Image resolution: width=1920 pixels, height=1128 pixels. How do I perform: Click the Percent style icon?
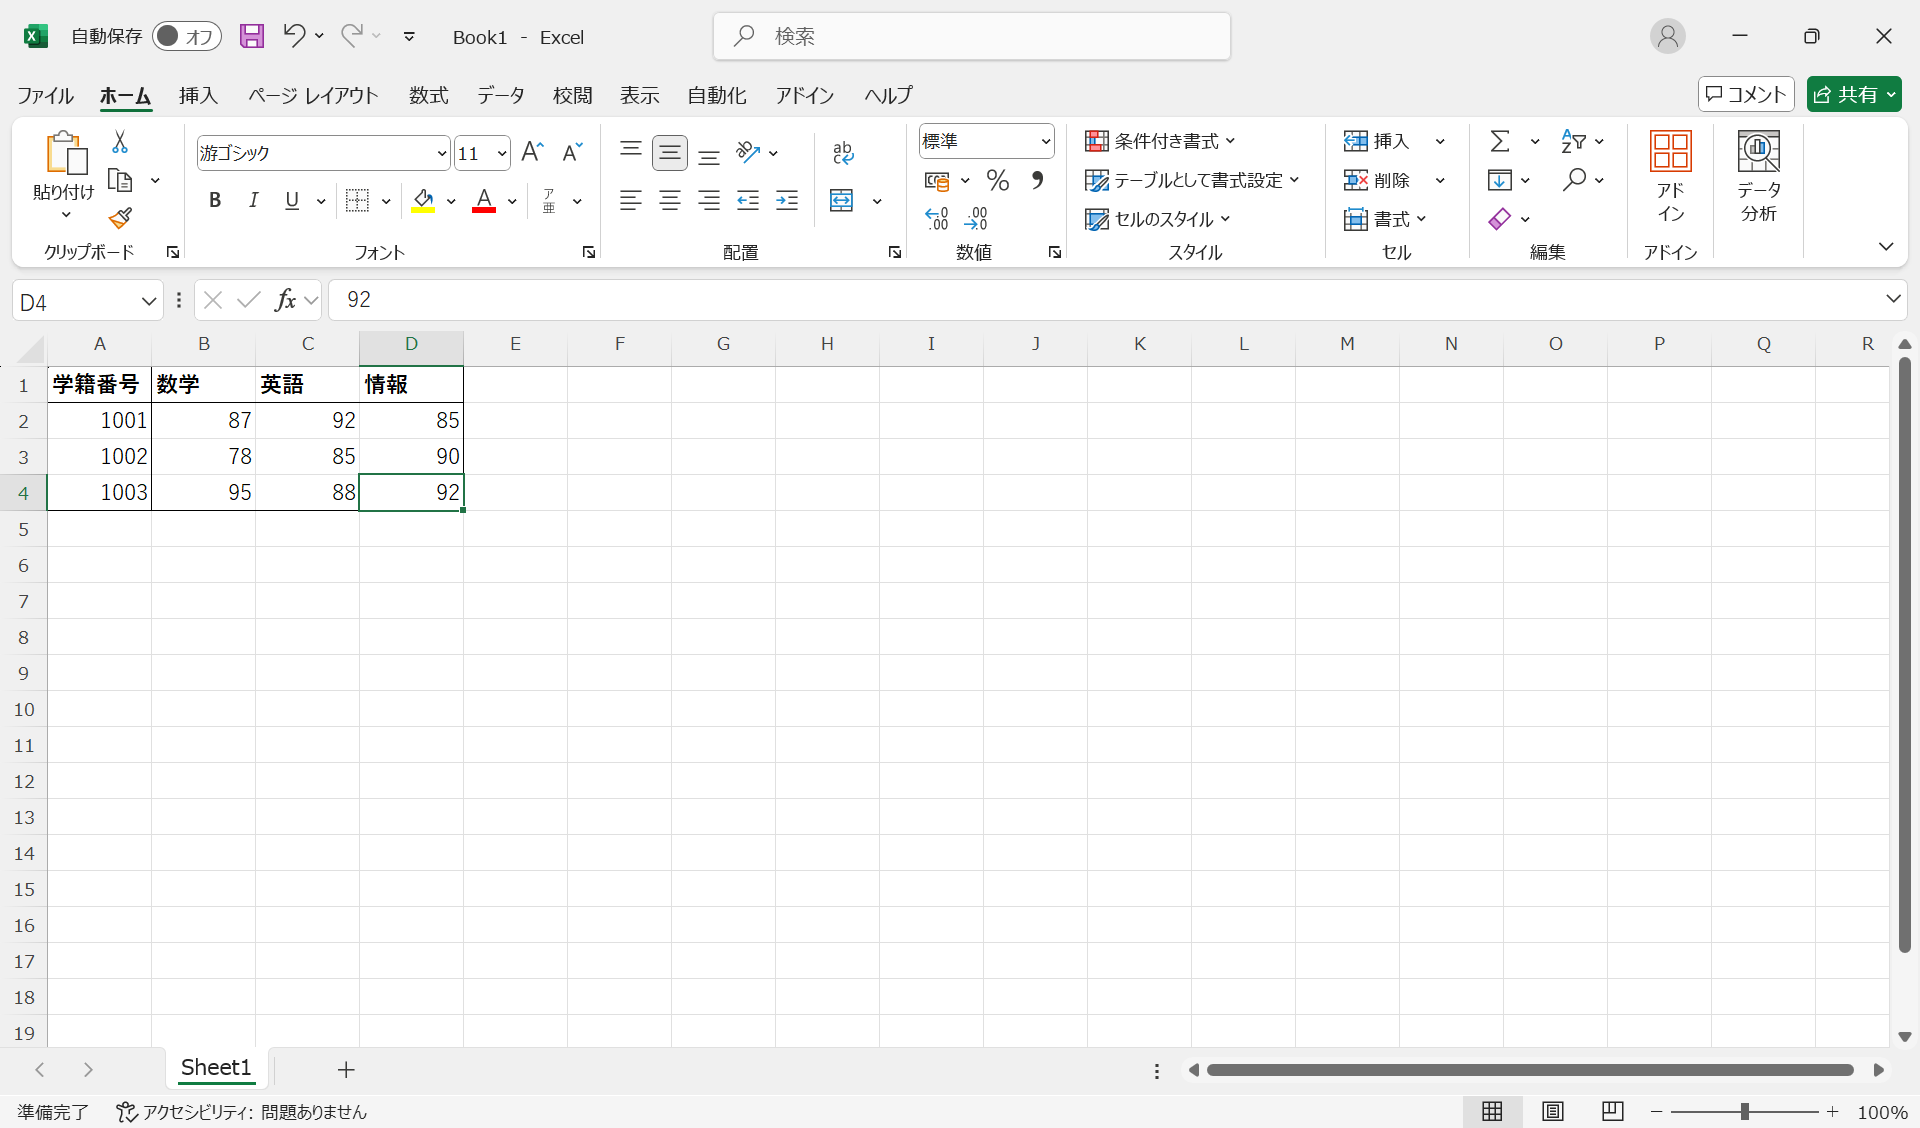click(x=997, y=181)
